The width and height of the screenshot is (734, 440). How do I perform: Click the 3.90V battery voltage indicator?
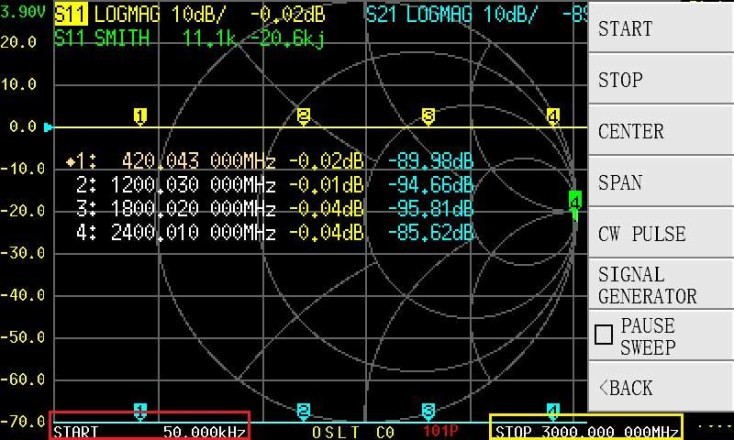(23, 12)
